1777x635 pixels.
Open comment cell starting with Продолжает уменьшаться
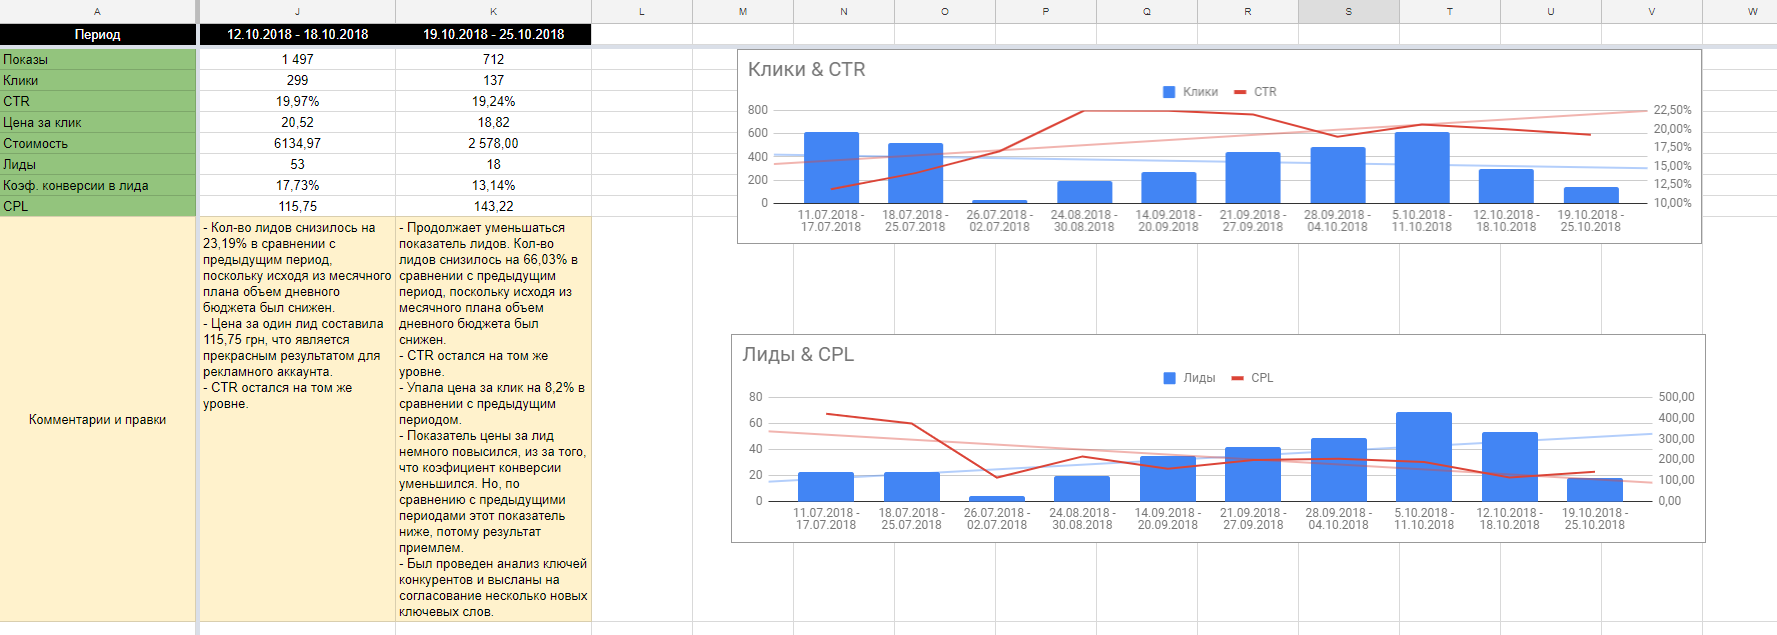[493, 419]
